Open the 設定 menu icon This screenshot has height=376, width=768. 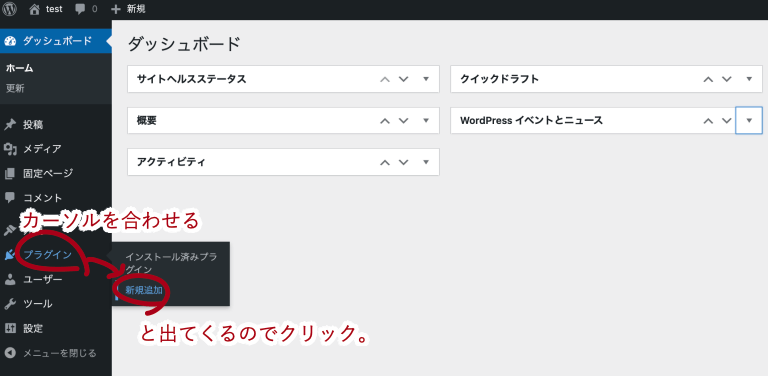[10, 328]
